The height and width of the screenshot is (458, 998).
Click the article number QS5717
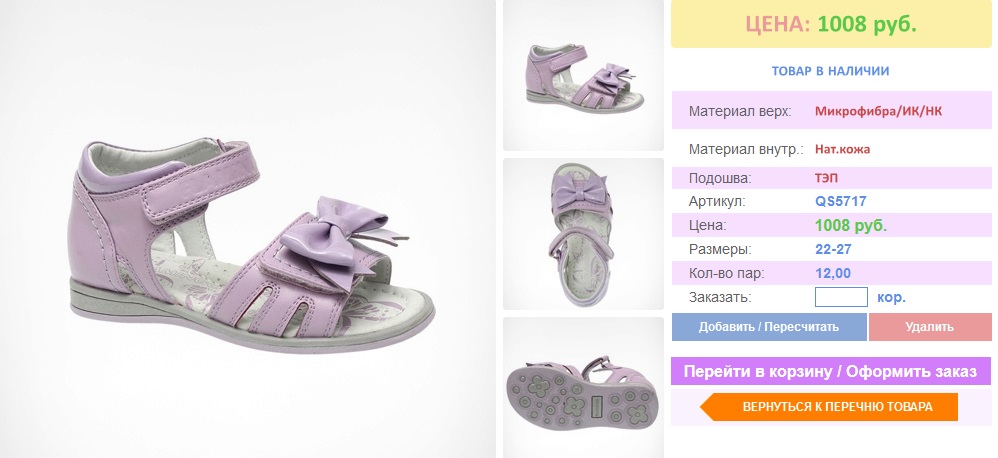point(841,202)
